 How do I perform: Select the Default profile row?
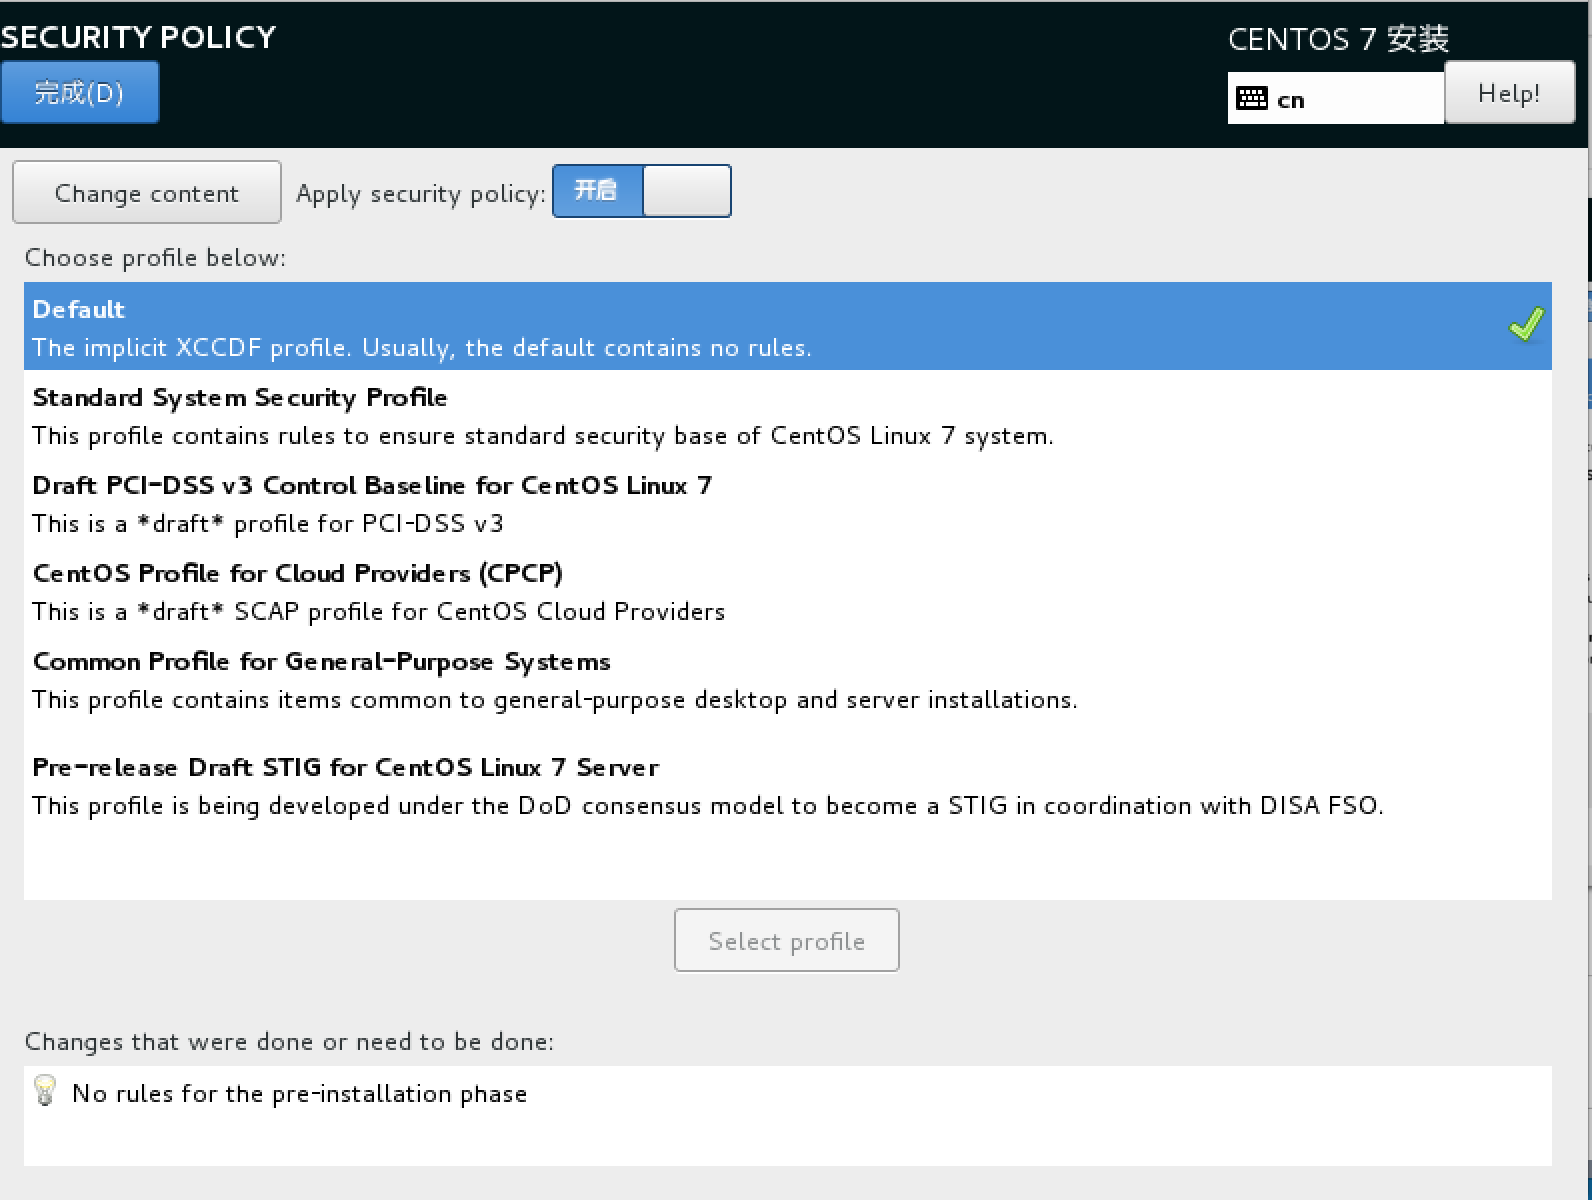(x=788, y=327)
